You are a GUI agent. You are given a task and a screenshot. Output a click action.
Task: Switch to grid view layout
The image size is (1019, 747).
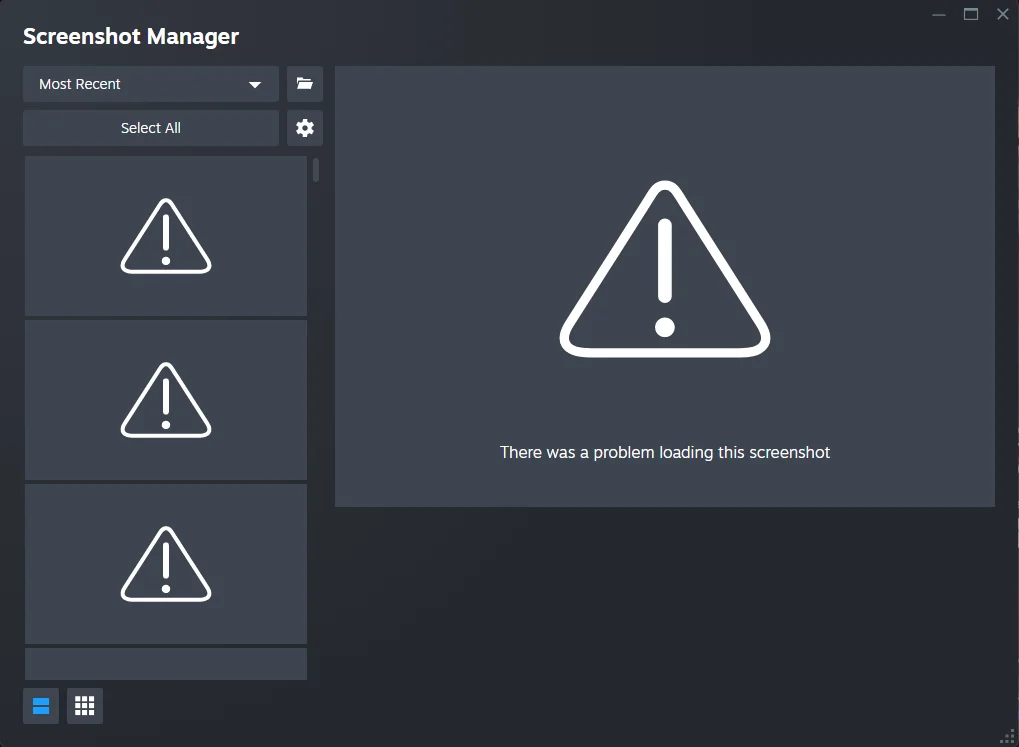[84, 706]
